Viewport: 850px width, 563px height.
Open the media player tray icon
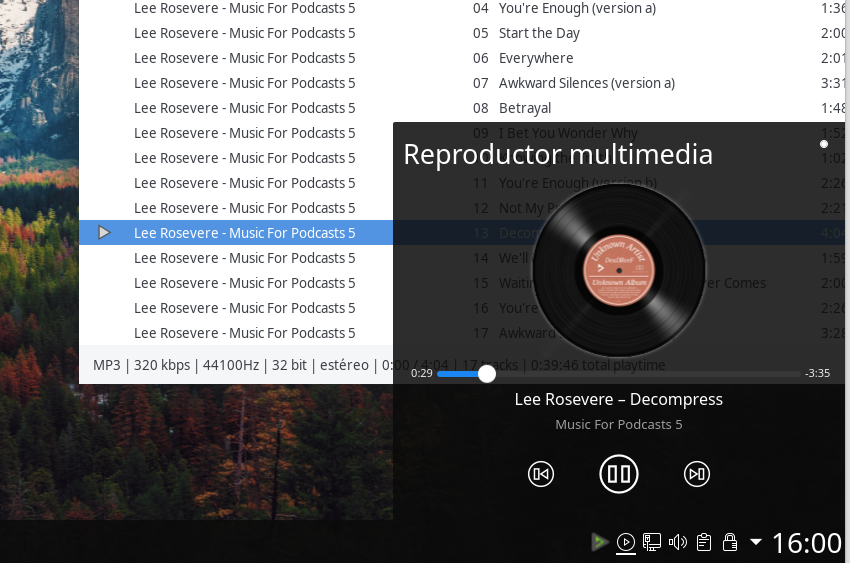click(625, 542)
